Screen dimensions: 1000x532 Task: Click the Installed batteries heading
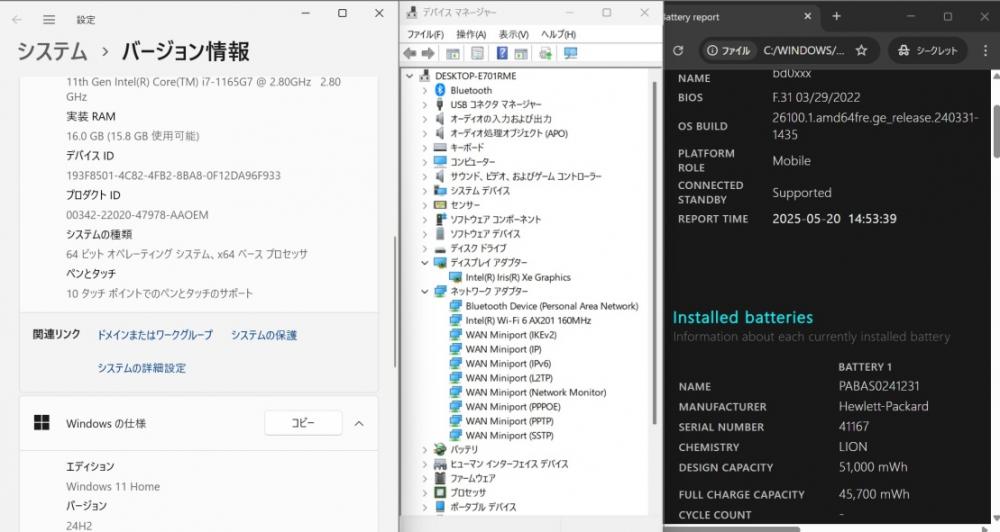[742, 317]
